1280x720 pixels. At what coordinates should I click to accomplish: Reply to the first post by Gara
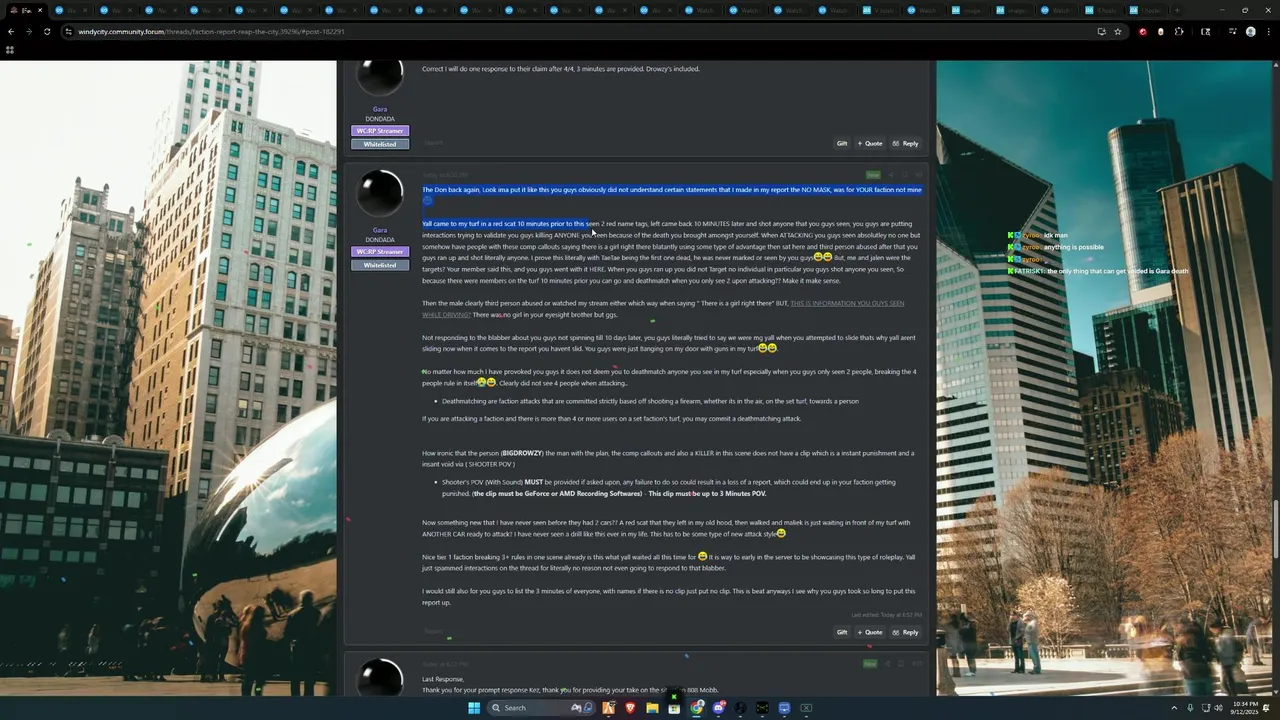click(x=905, y=143)
